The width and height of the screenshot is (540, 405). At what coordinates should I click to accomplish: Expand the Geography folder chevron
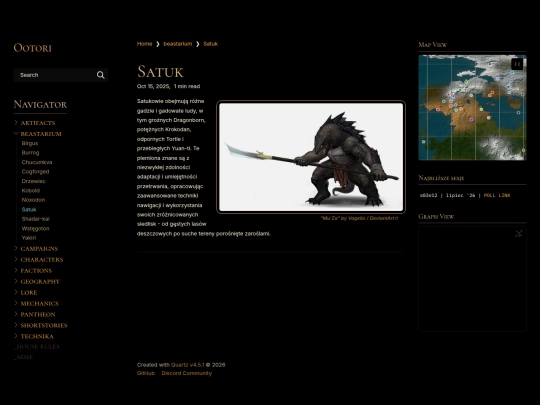(x=16, y=281)
